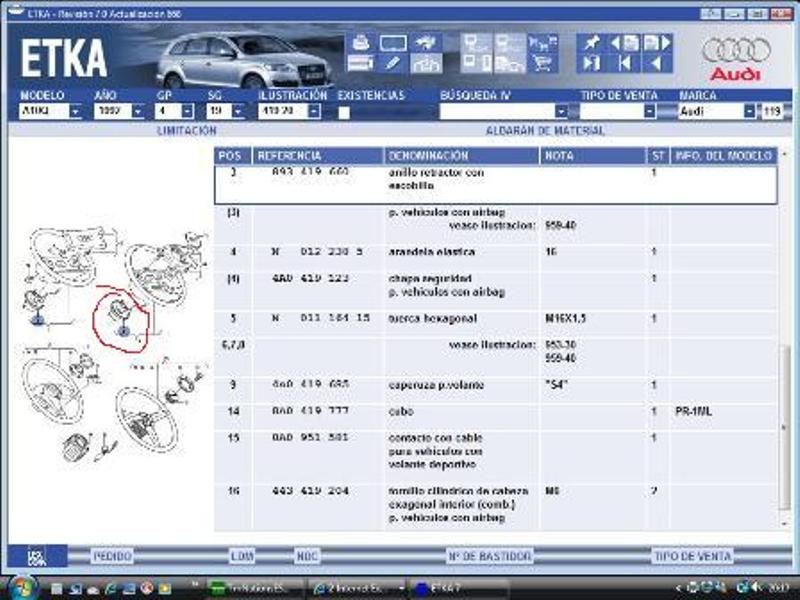Click the LDM button
This screenshot has width=800, height=600.
click(242, 556)
